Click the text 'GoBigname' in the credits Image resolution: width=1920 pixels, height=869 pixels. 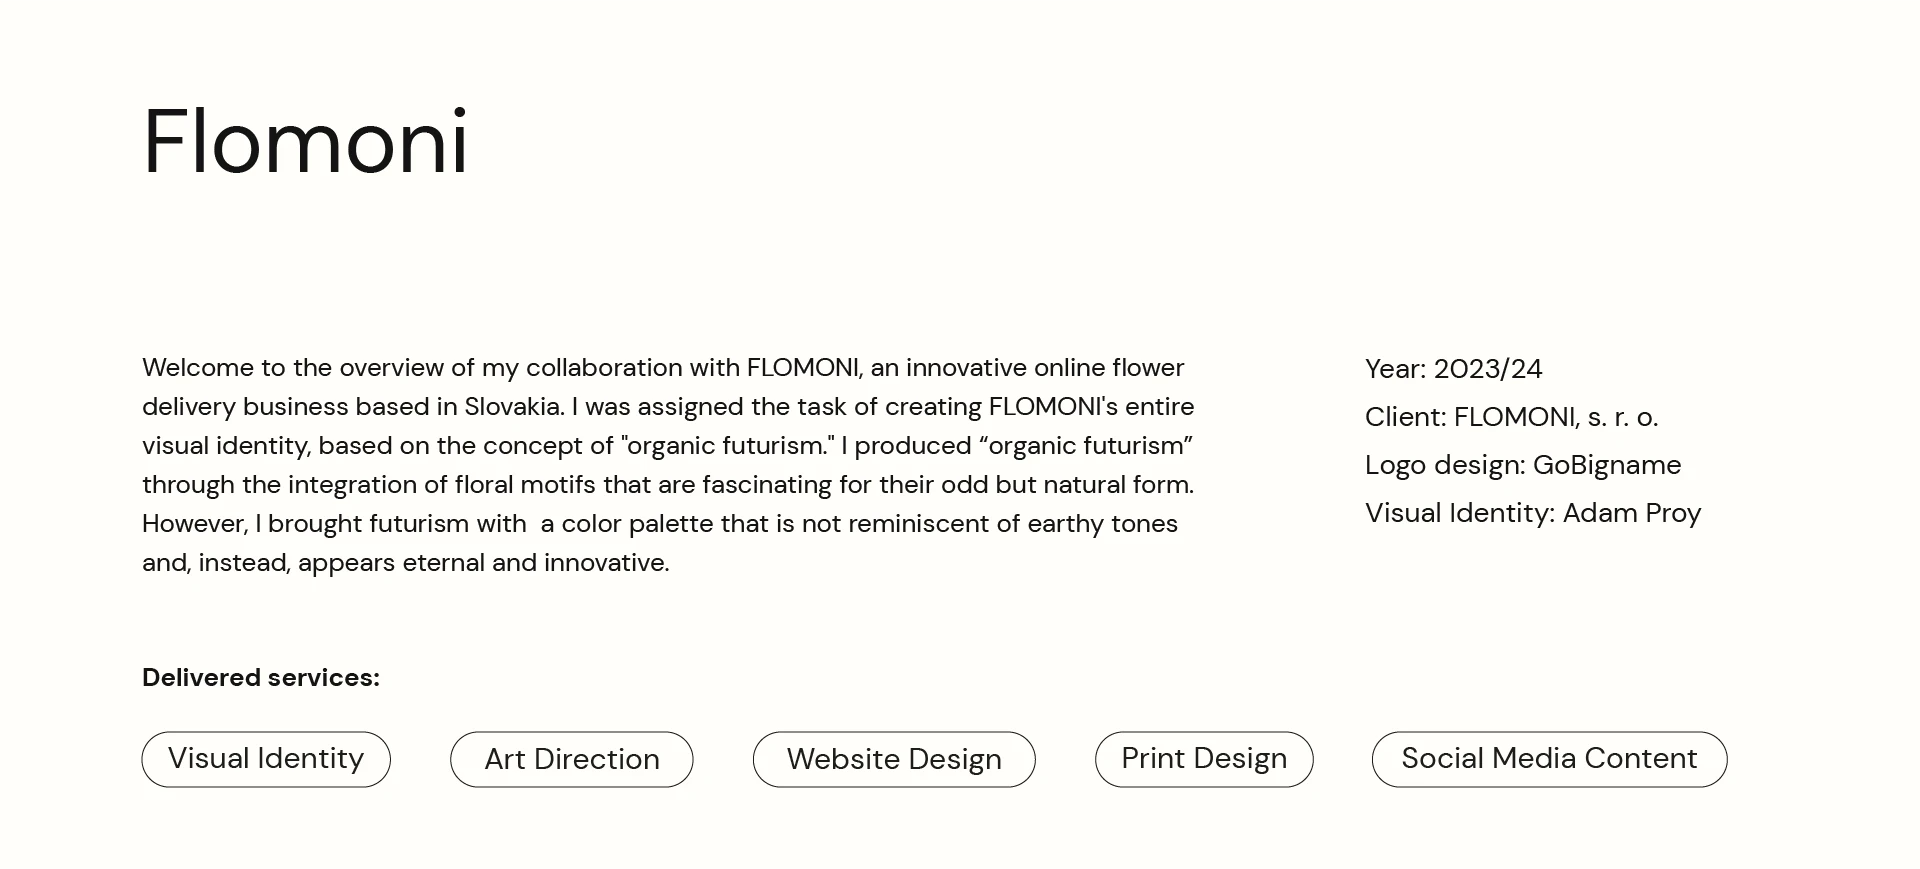1607,465
